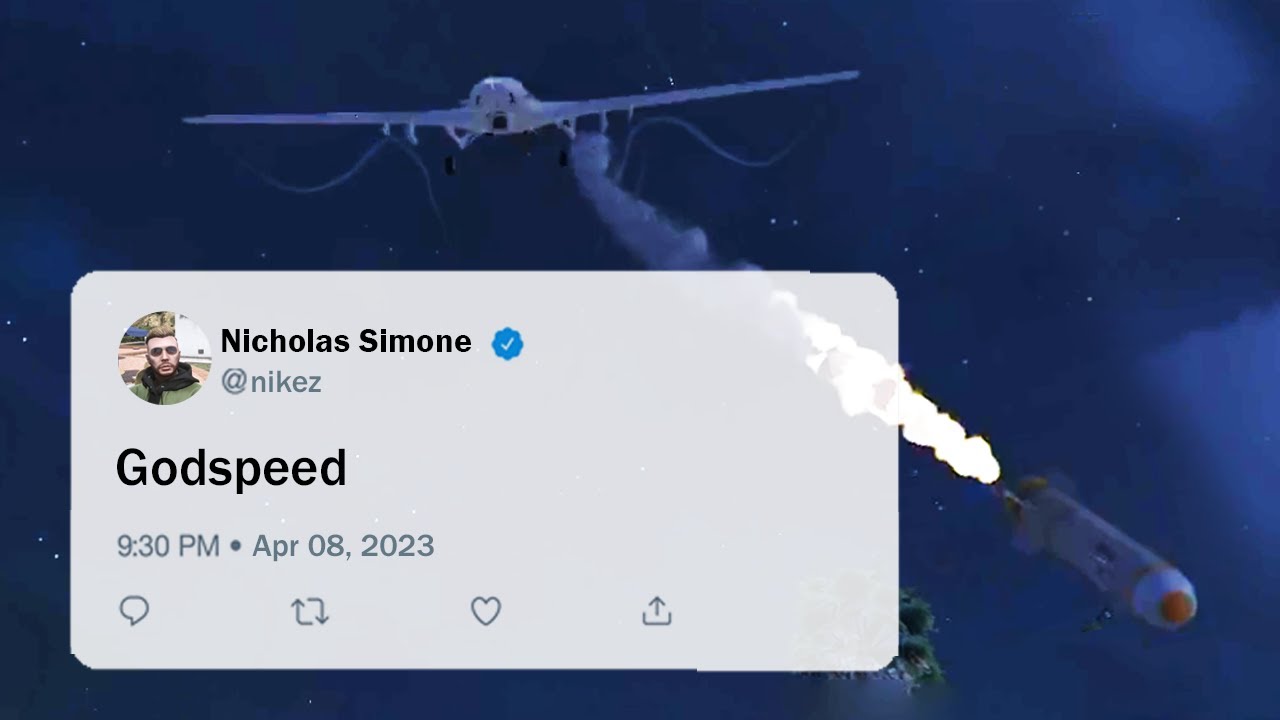This screenshot has height=720, width=1280.
Task: Open the share upload icon
Action: pos(657,610)
